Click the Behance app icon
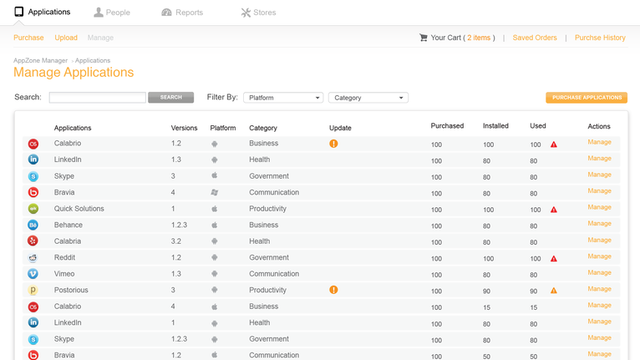 (33, 225)
